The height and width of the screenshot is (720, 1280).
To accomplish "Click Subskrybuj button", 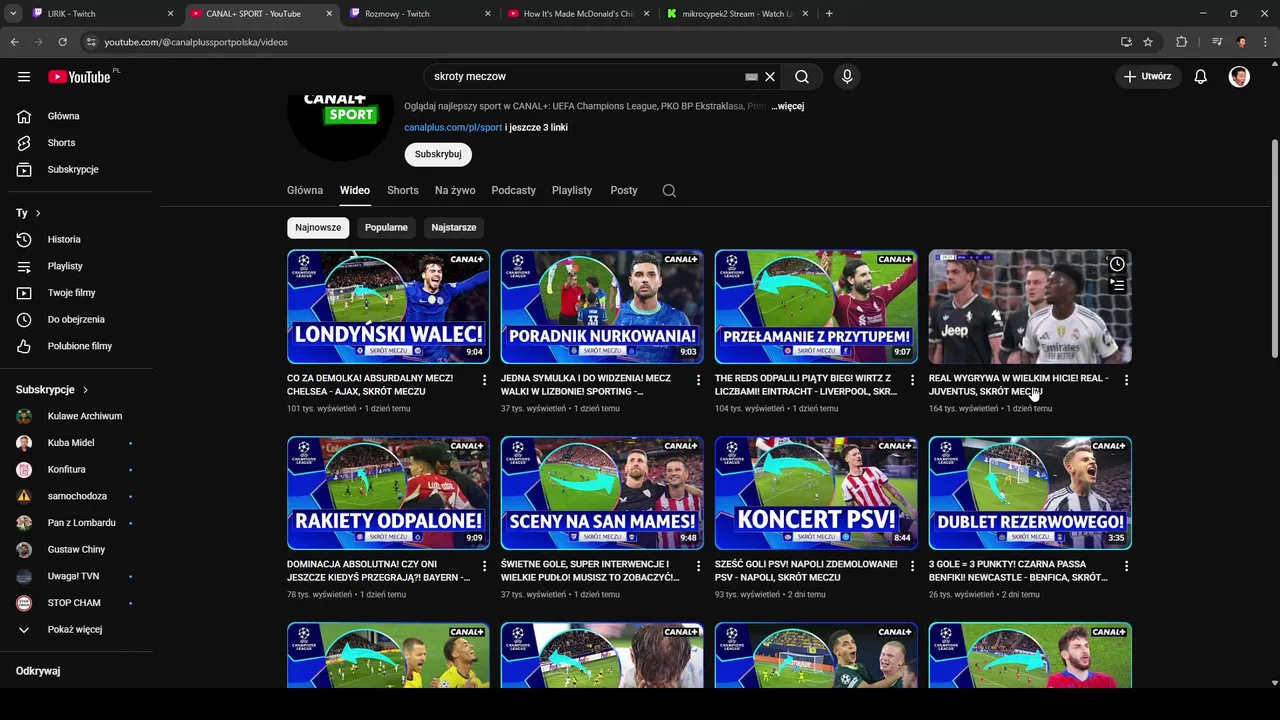I will [x=438, y=155].
